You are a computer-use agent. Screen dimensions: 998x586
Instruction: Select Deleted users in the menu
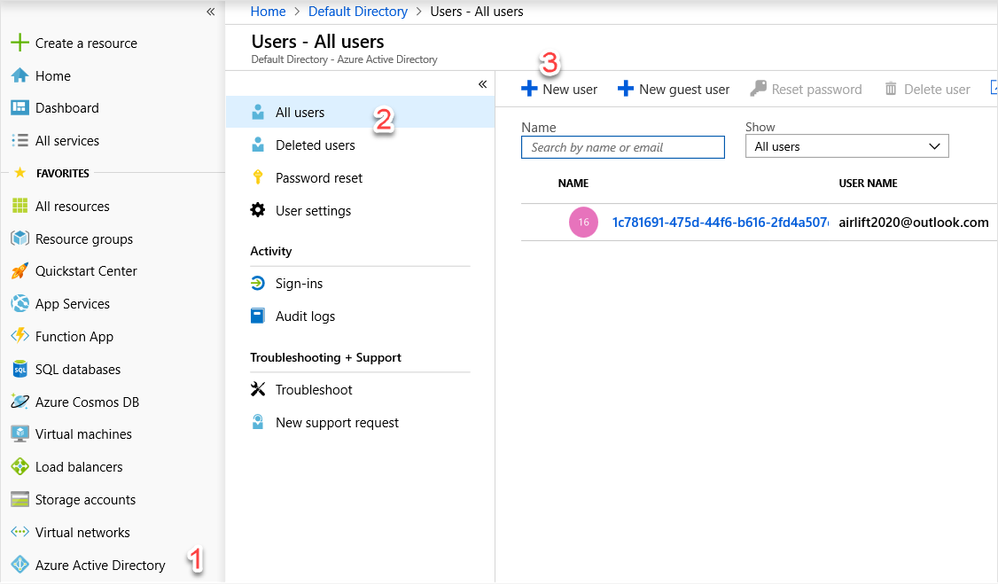[x=315, y=145]
